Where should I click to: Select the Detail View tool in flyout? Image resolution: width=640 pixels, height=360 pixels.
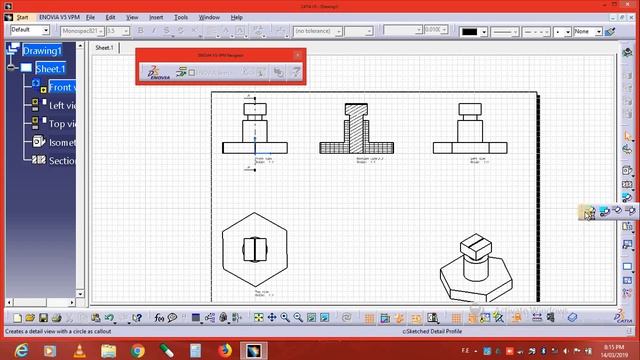[x=590, y=212]
